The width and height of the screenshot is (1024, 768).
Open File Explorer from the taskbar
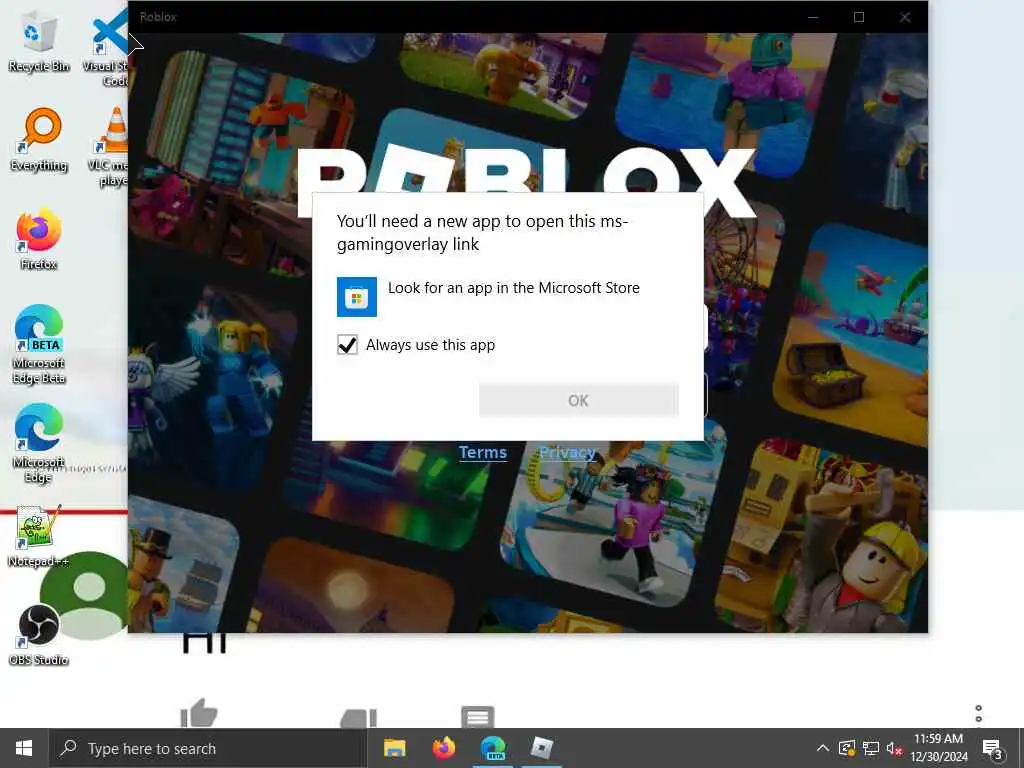pyautogui.click(x=394, y=748)
